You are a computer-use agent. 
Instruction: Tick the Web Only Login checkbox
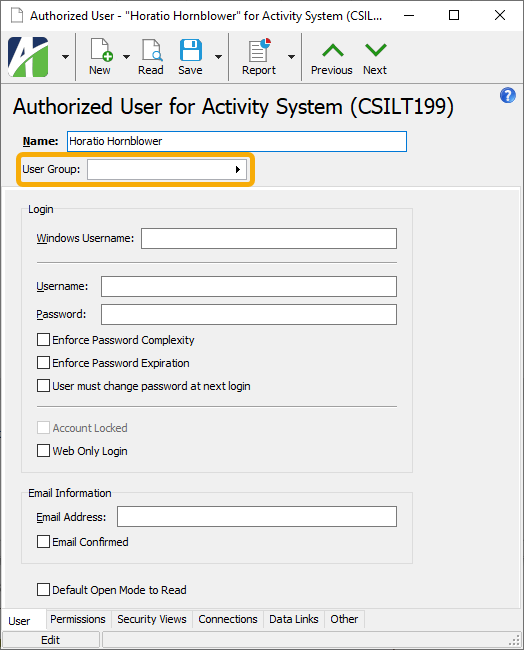click(x=43, y=451)
